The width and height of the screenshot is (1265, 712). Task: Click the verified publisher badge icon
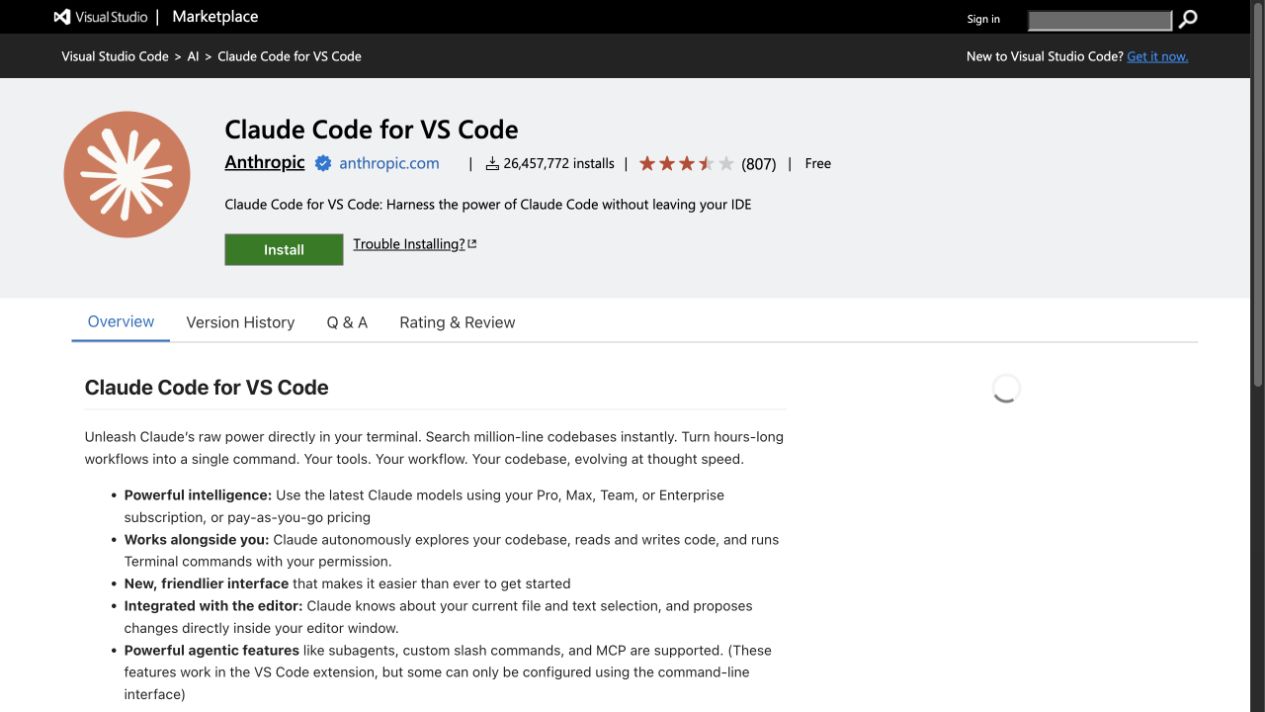click(x=323, y=163)
